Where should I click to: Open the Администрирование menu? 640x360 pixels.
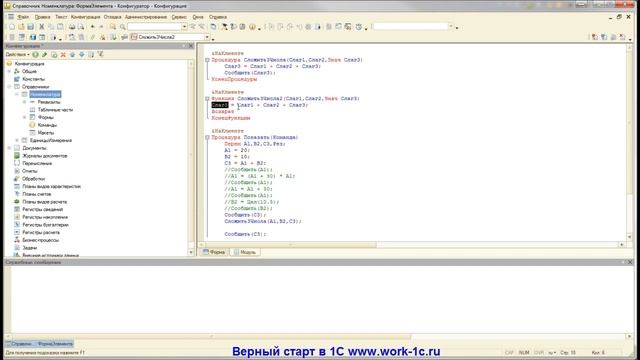pos(146,17)
